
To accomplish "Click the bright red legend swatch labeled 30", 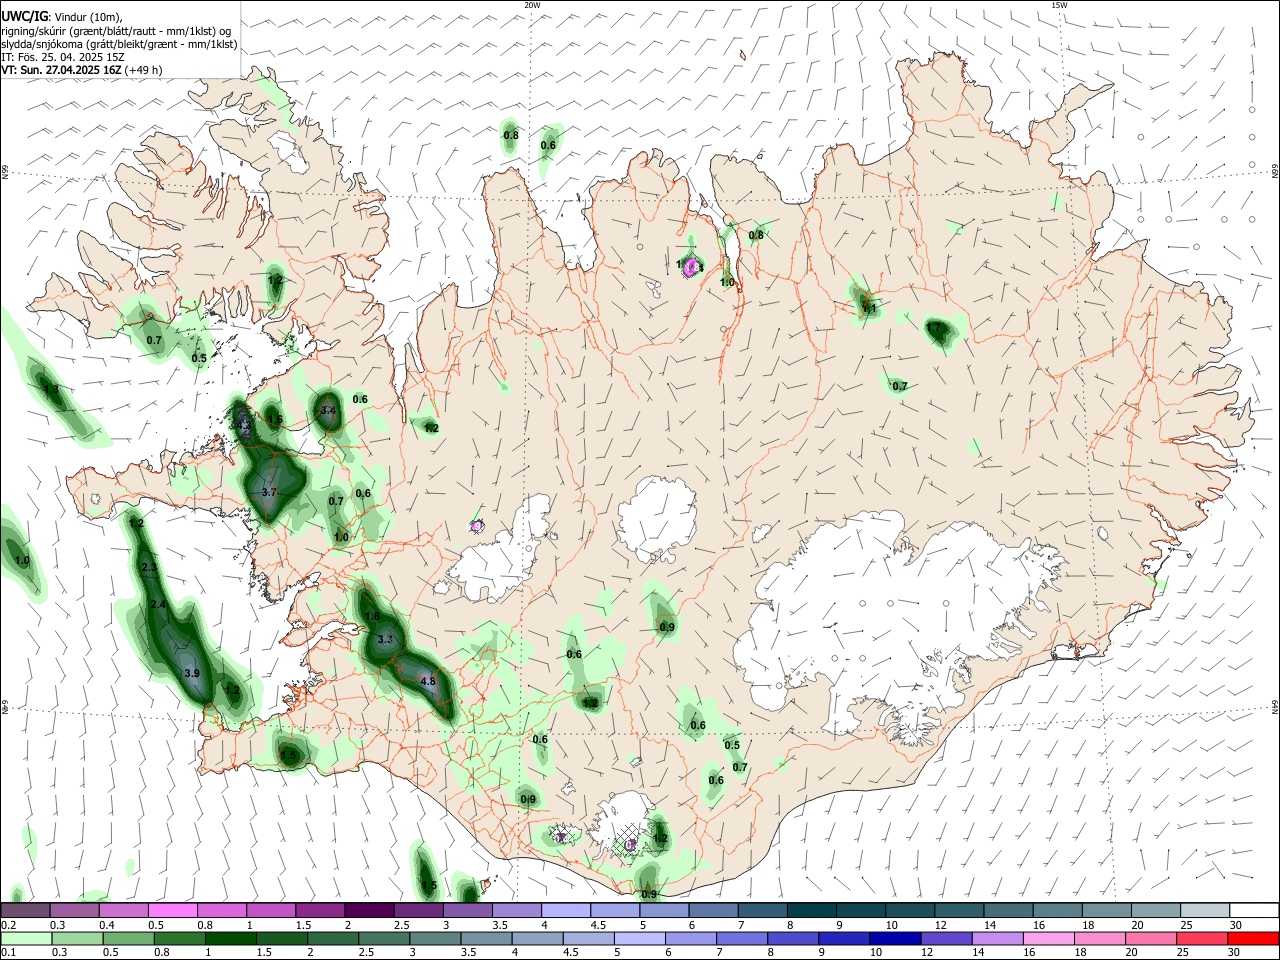I will point(1253,939).
